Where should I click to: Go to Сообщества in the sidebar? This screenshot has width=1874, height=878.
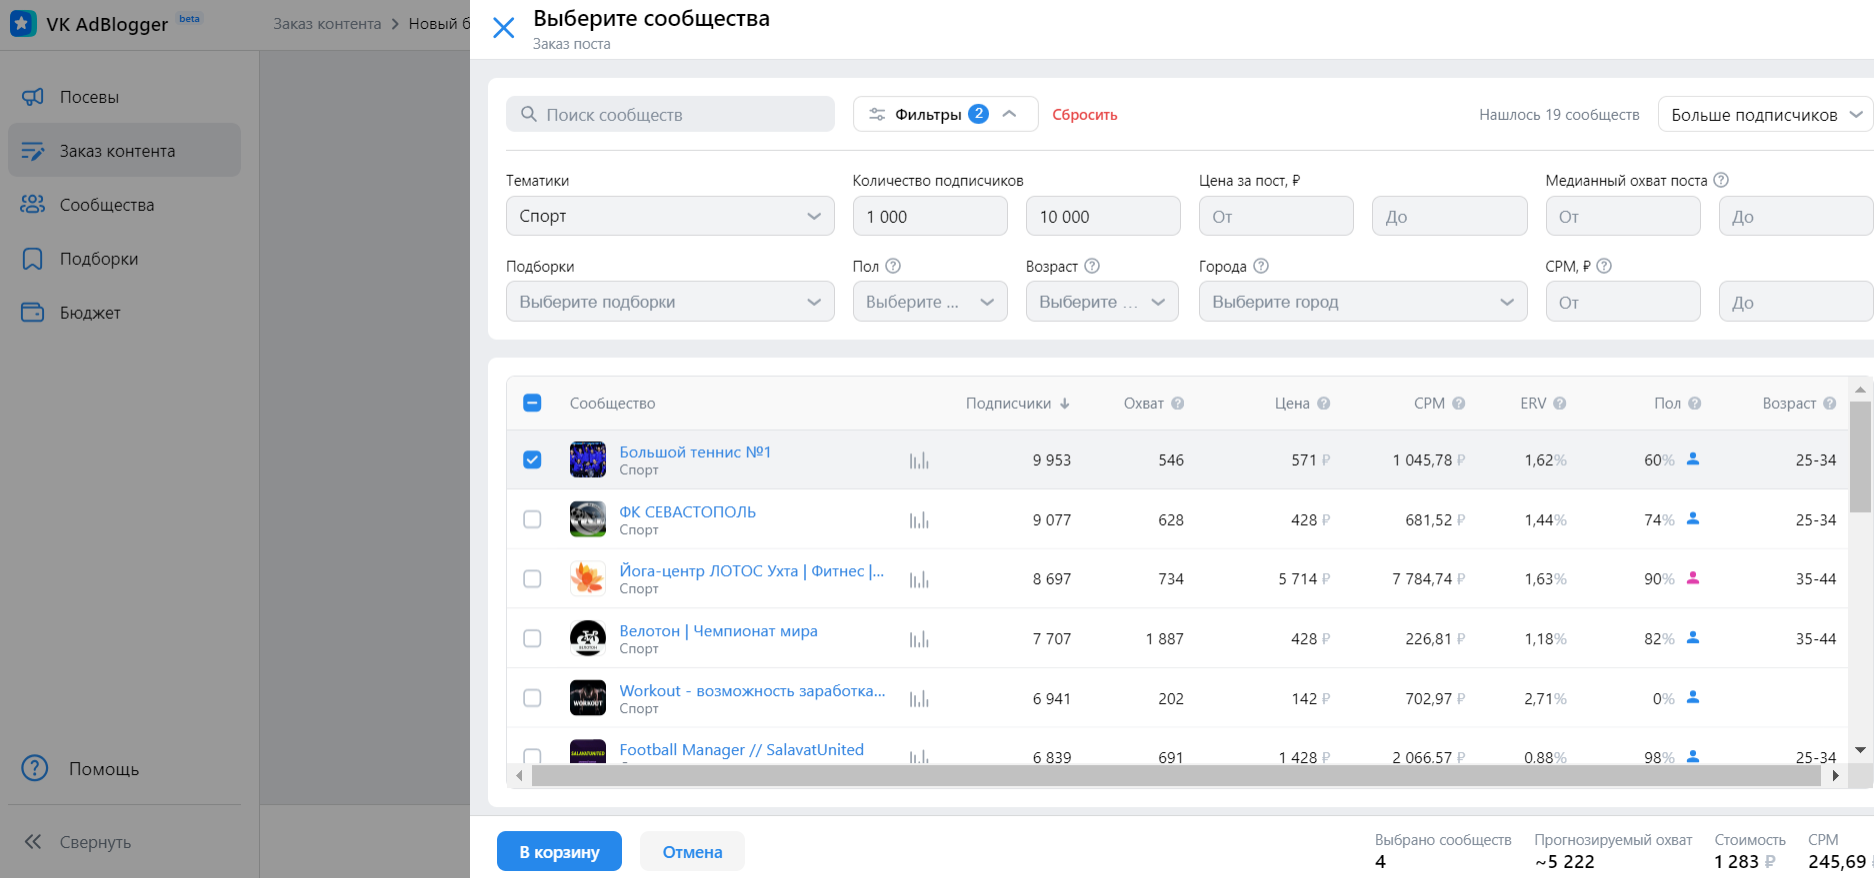106,205
